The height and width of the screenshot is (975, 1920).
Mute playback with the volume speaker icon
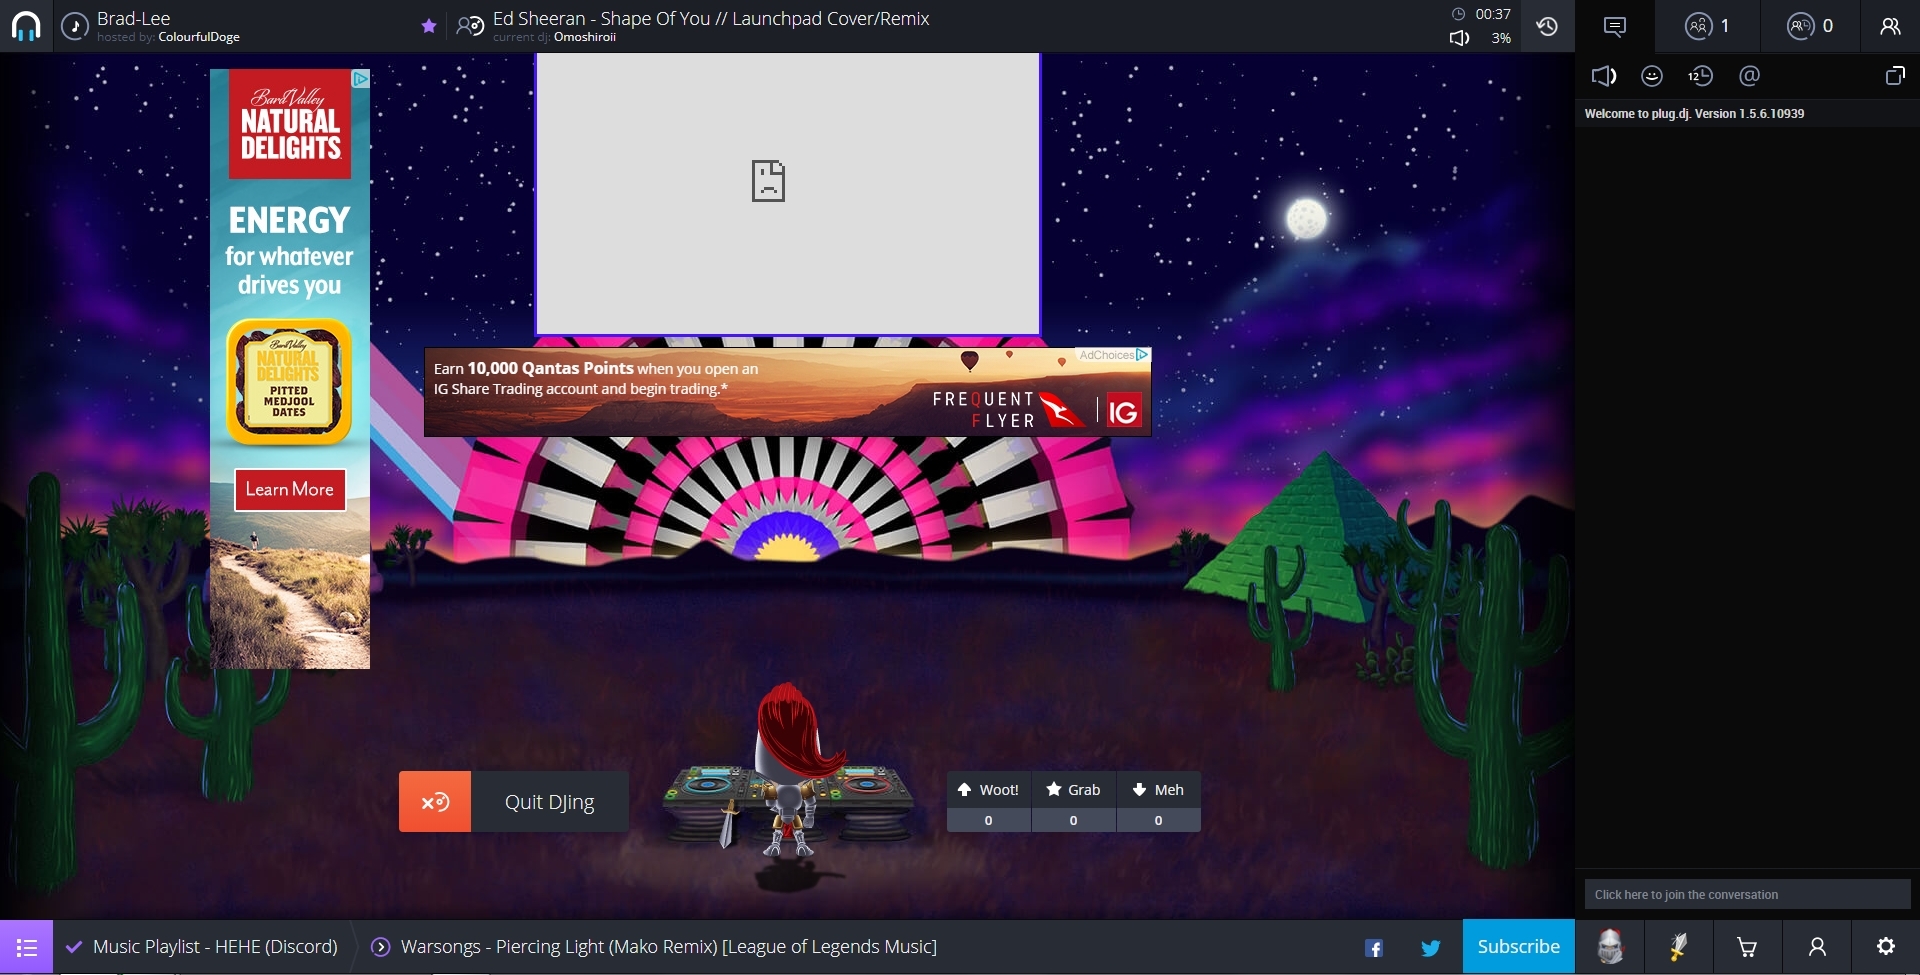click(x=1460, y=38)
